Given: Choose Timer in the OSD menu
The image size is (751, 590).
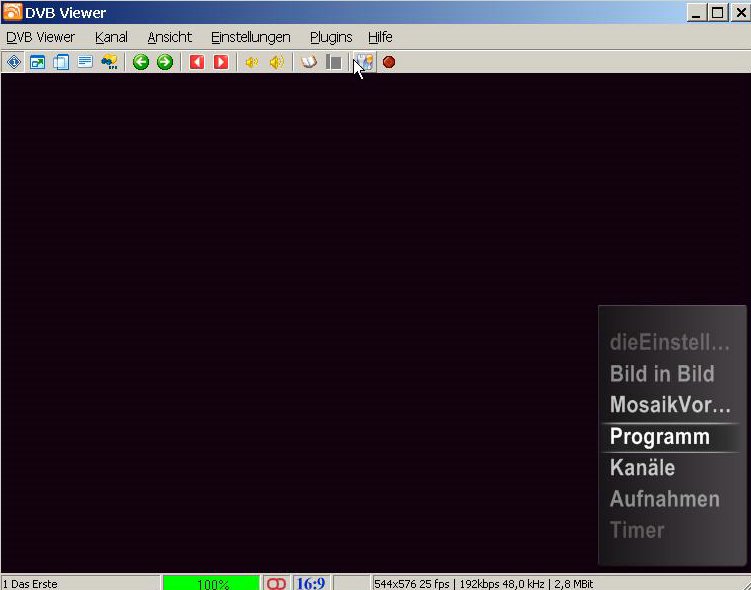Looking at the screenshot, I should [x=637, y=530].
